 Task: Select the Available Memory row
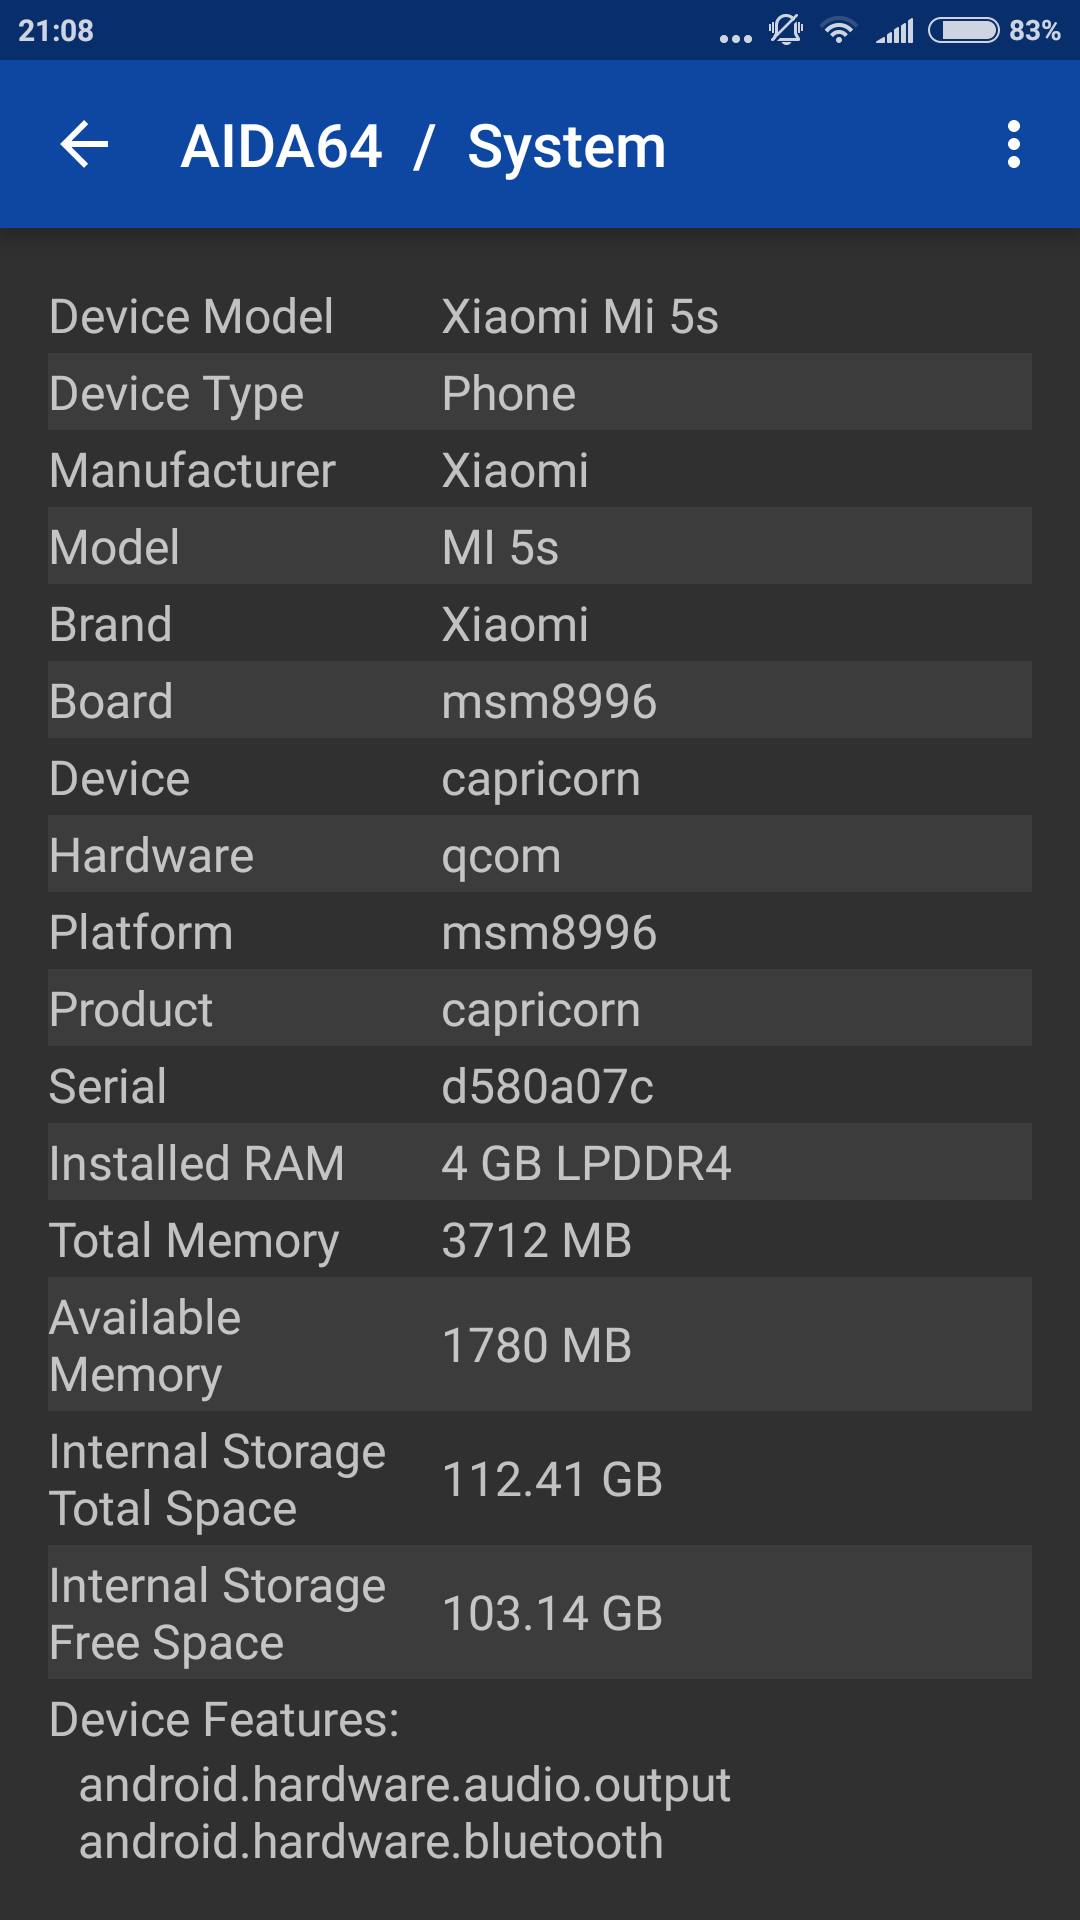coord(540,1345)
